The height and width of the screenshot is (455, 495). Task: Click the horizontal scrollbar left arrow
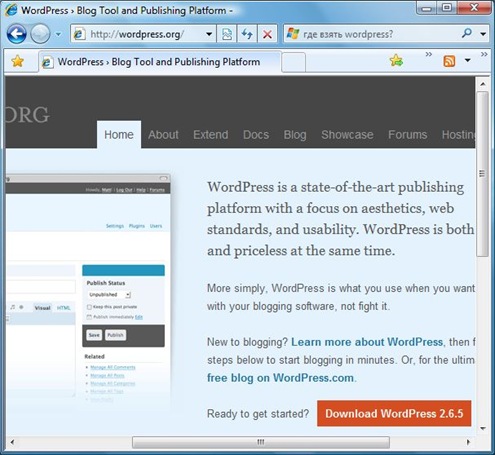[x=12, y=442]
